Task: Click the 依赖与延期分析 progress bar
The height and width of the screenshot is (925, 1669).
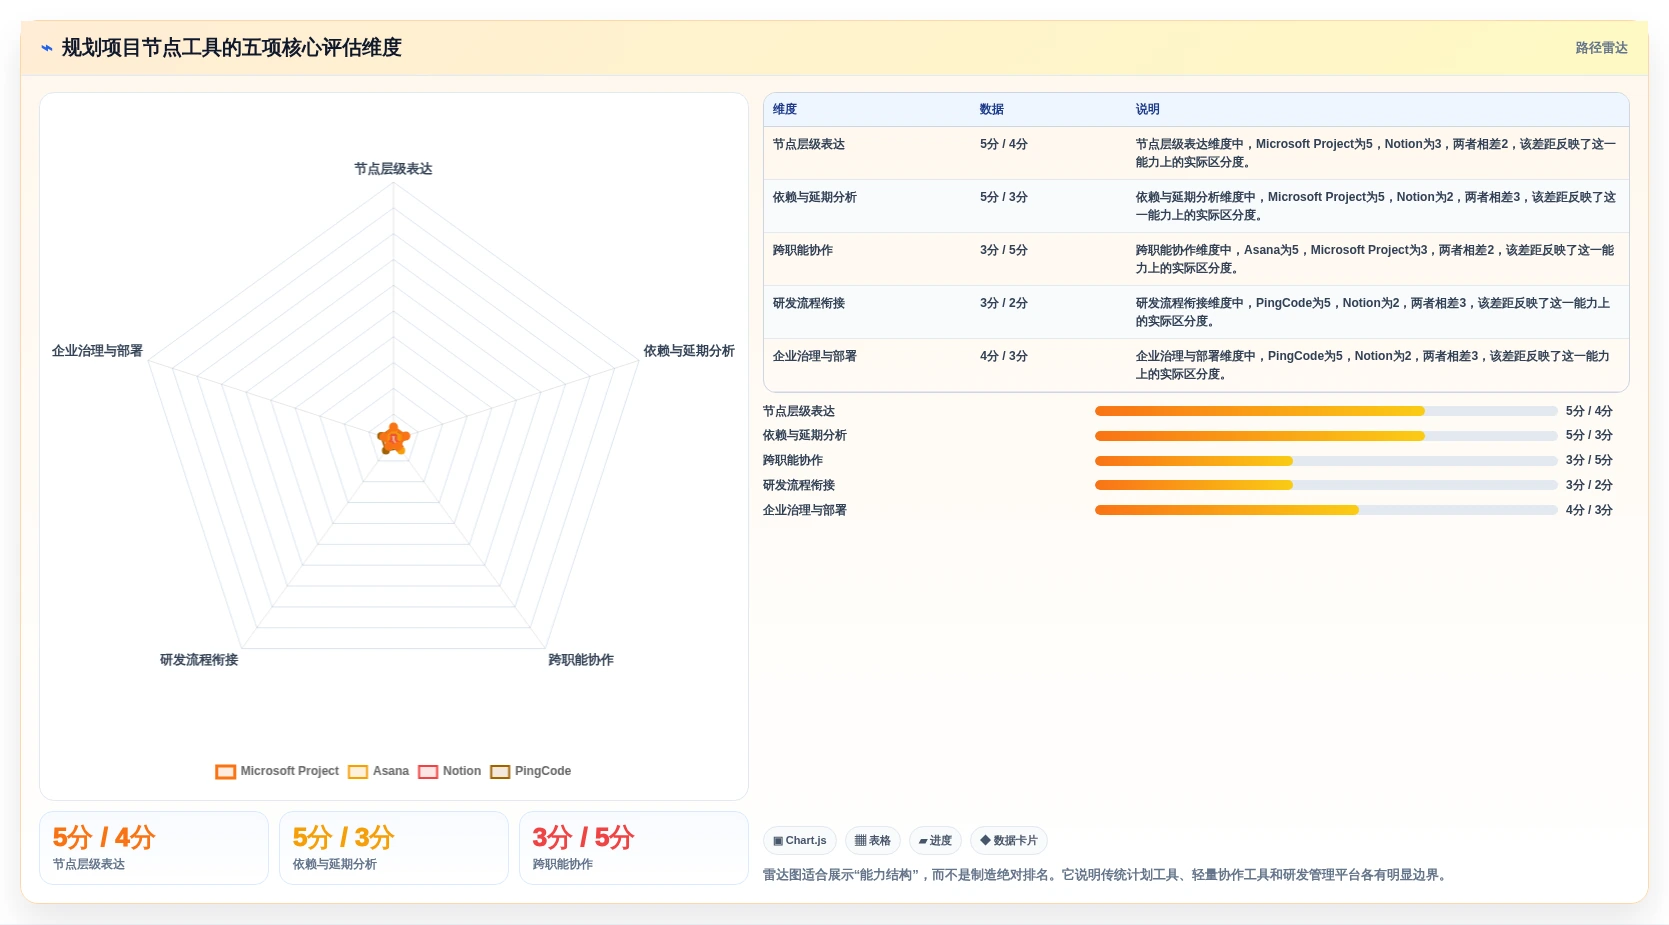Action: tap(1326, 436)
